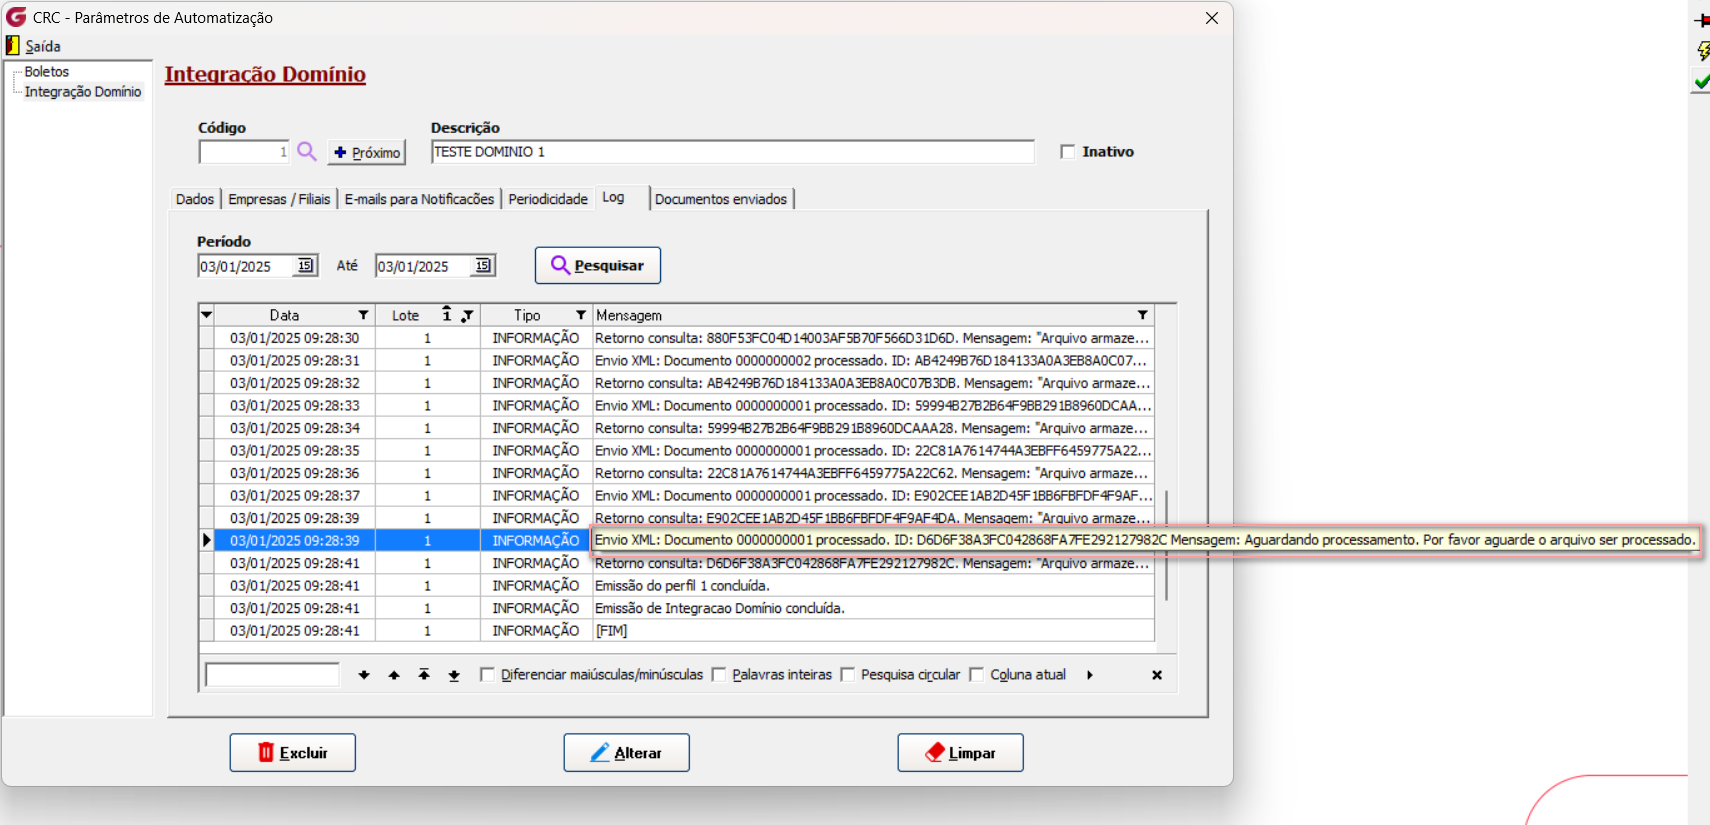Click message 'Emissão de Integracao Domínio concluída.'
The height and width of the screenshot is (825, 1710).
tap(720, 608)
